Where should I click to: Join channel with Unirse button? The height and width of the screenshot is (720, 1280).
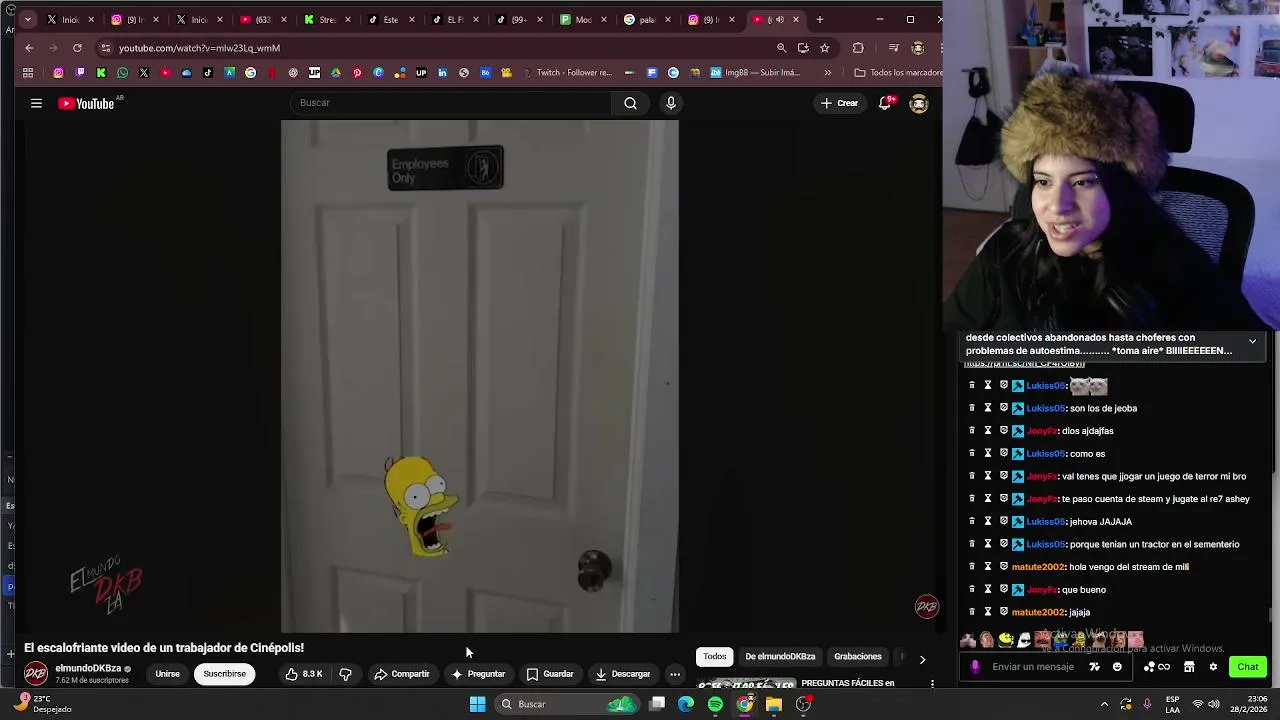(x=167, y=674)
